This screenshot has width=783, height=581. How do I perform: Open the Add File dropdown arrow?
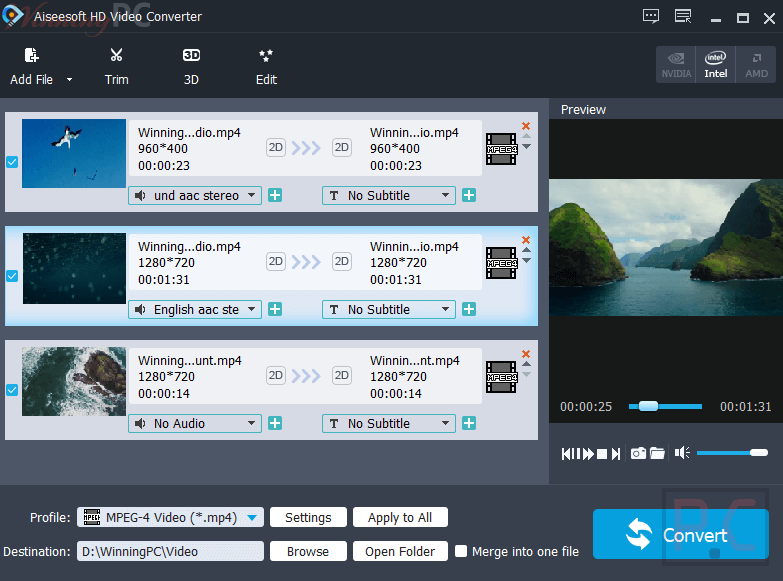tap(69, 79)
